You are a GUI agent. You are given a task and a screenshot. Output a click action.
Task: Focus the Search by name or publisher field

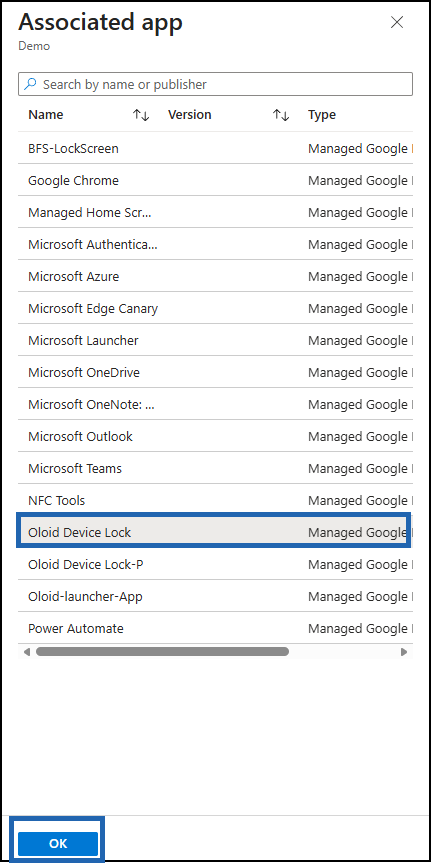coord(215,84)
